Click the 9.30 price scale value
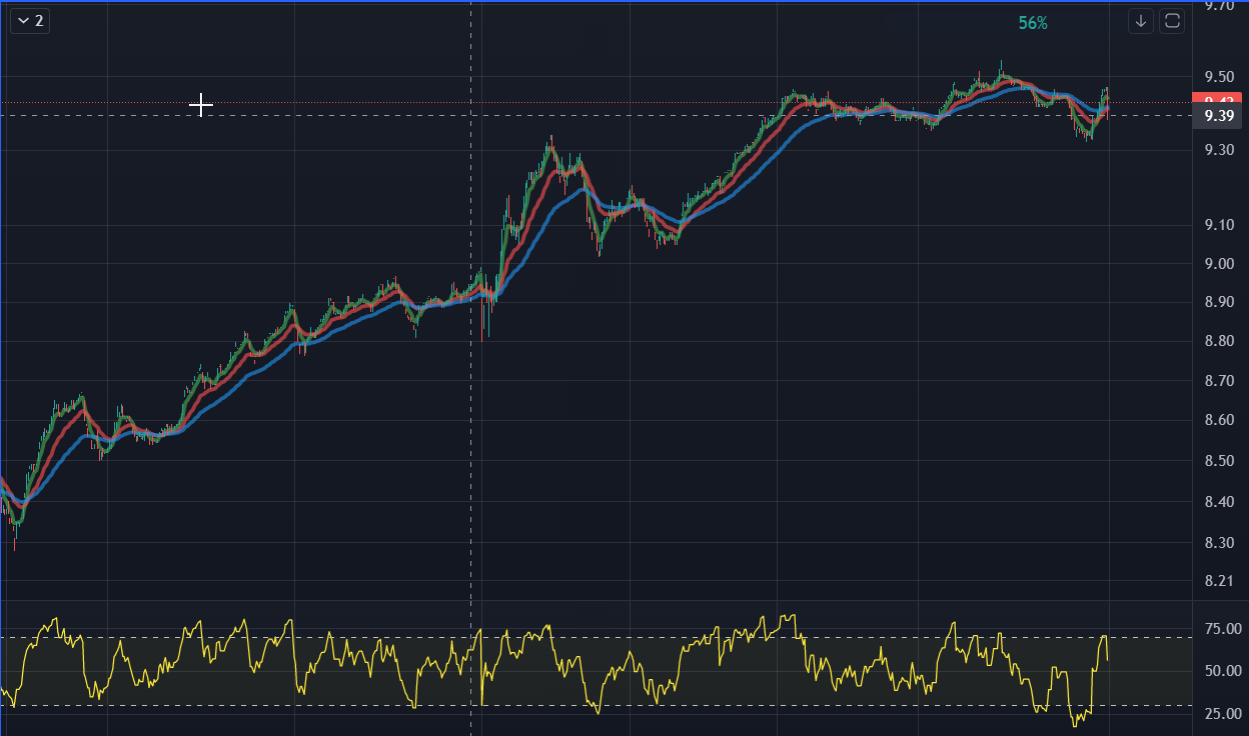Image resolution: width=1249 pixels, height=736 pixels. coord(1219,150)
